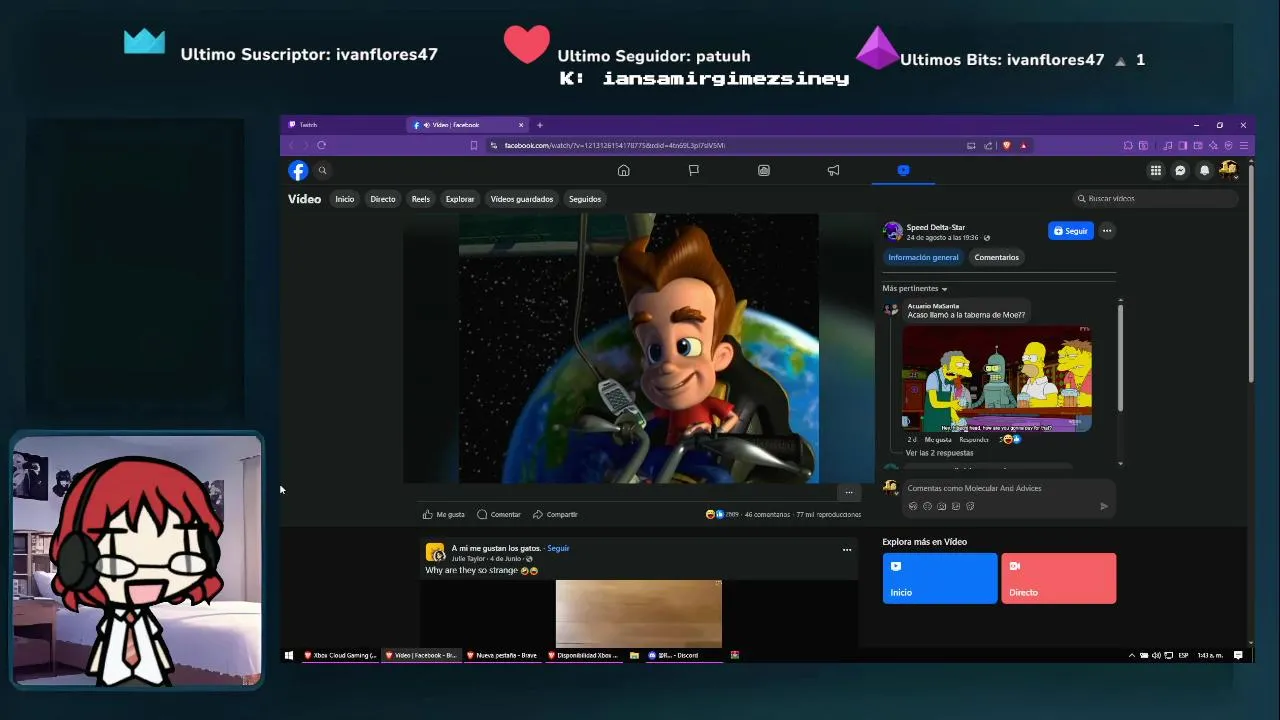
Task: Click the Facebook search magnifier icon
Action: (322, 170)
